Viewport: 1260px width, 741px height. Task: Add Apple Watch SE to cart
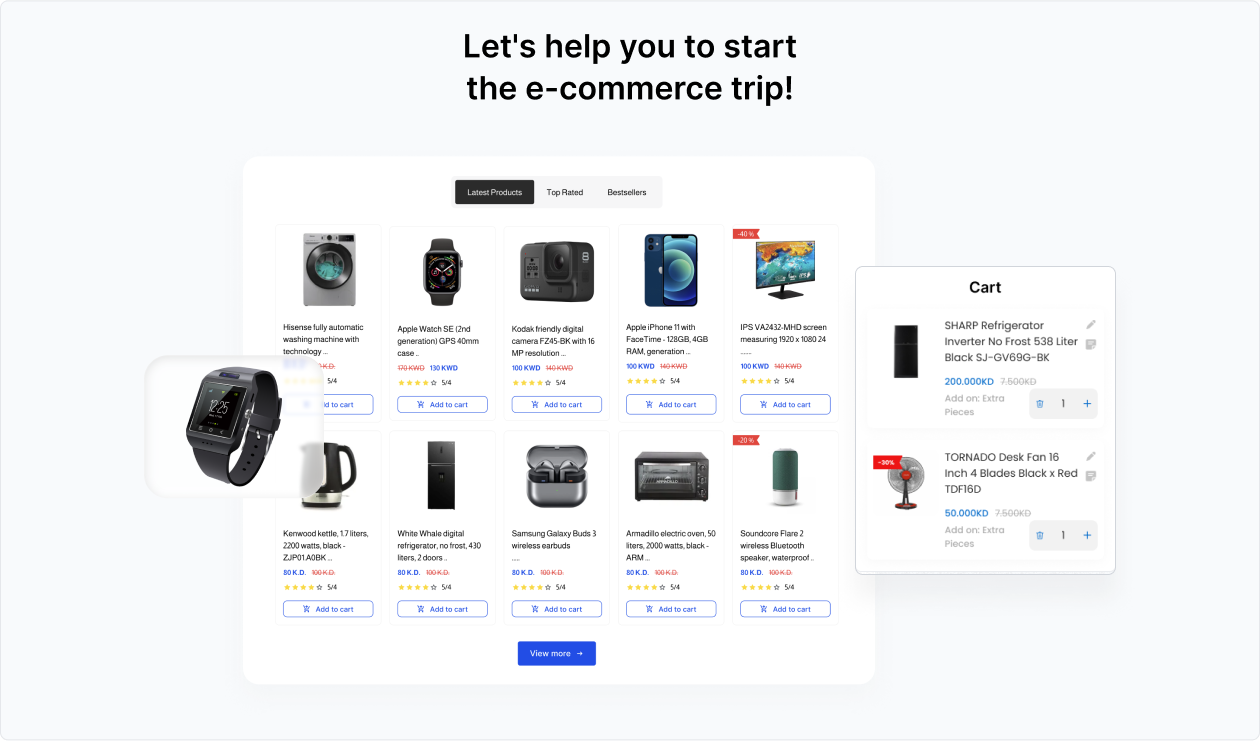442,405
